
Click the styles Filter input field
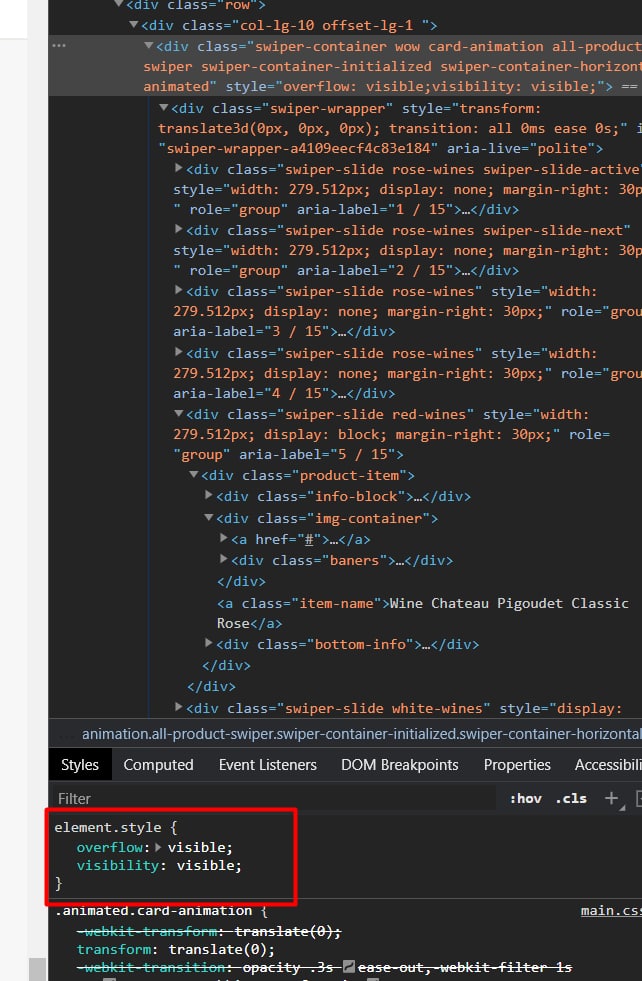[275, 799]
